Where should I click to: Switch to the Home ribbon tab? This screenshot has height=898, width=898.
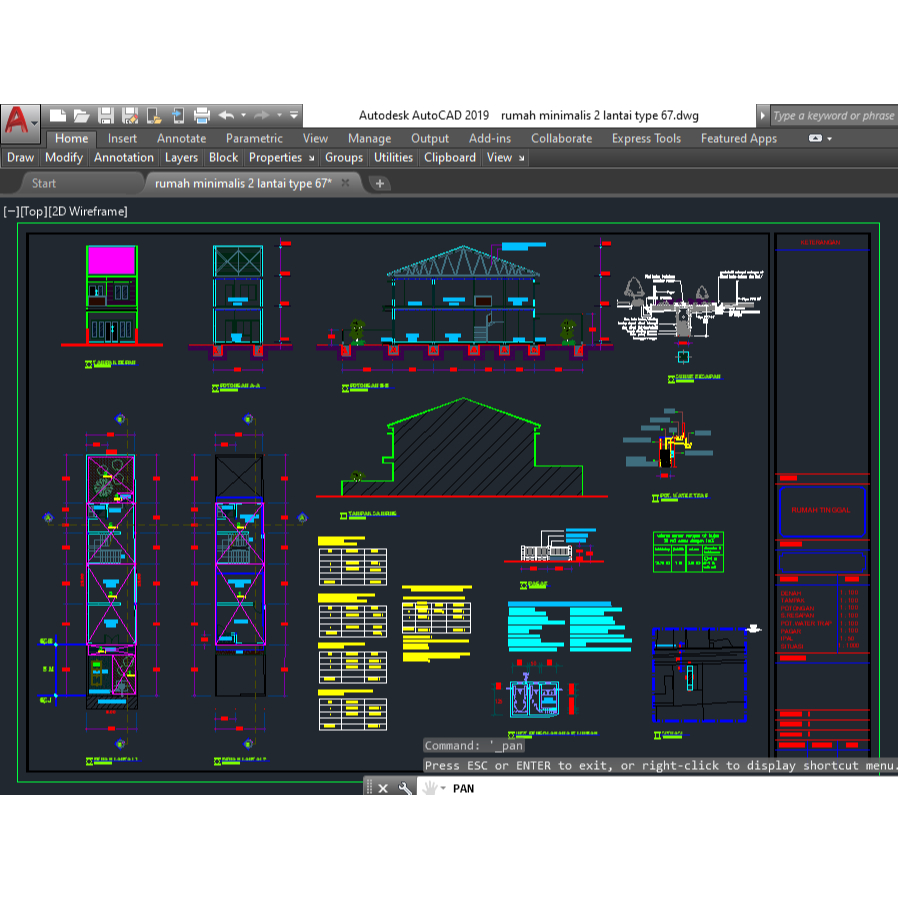72,139
